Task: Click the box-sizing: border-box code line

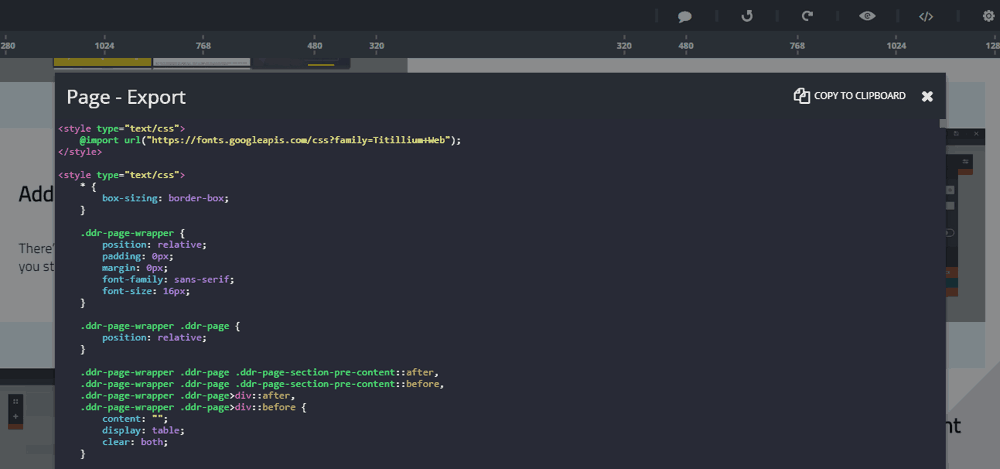Action: (165, 198)
